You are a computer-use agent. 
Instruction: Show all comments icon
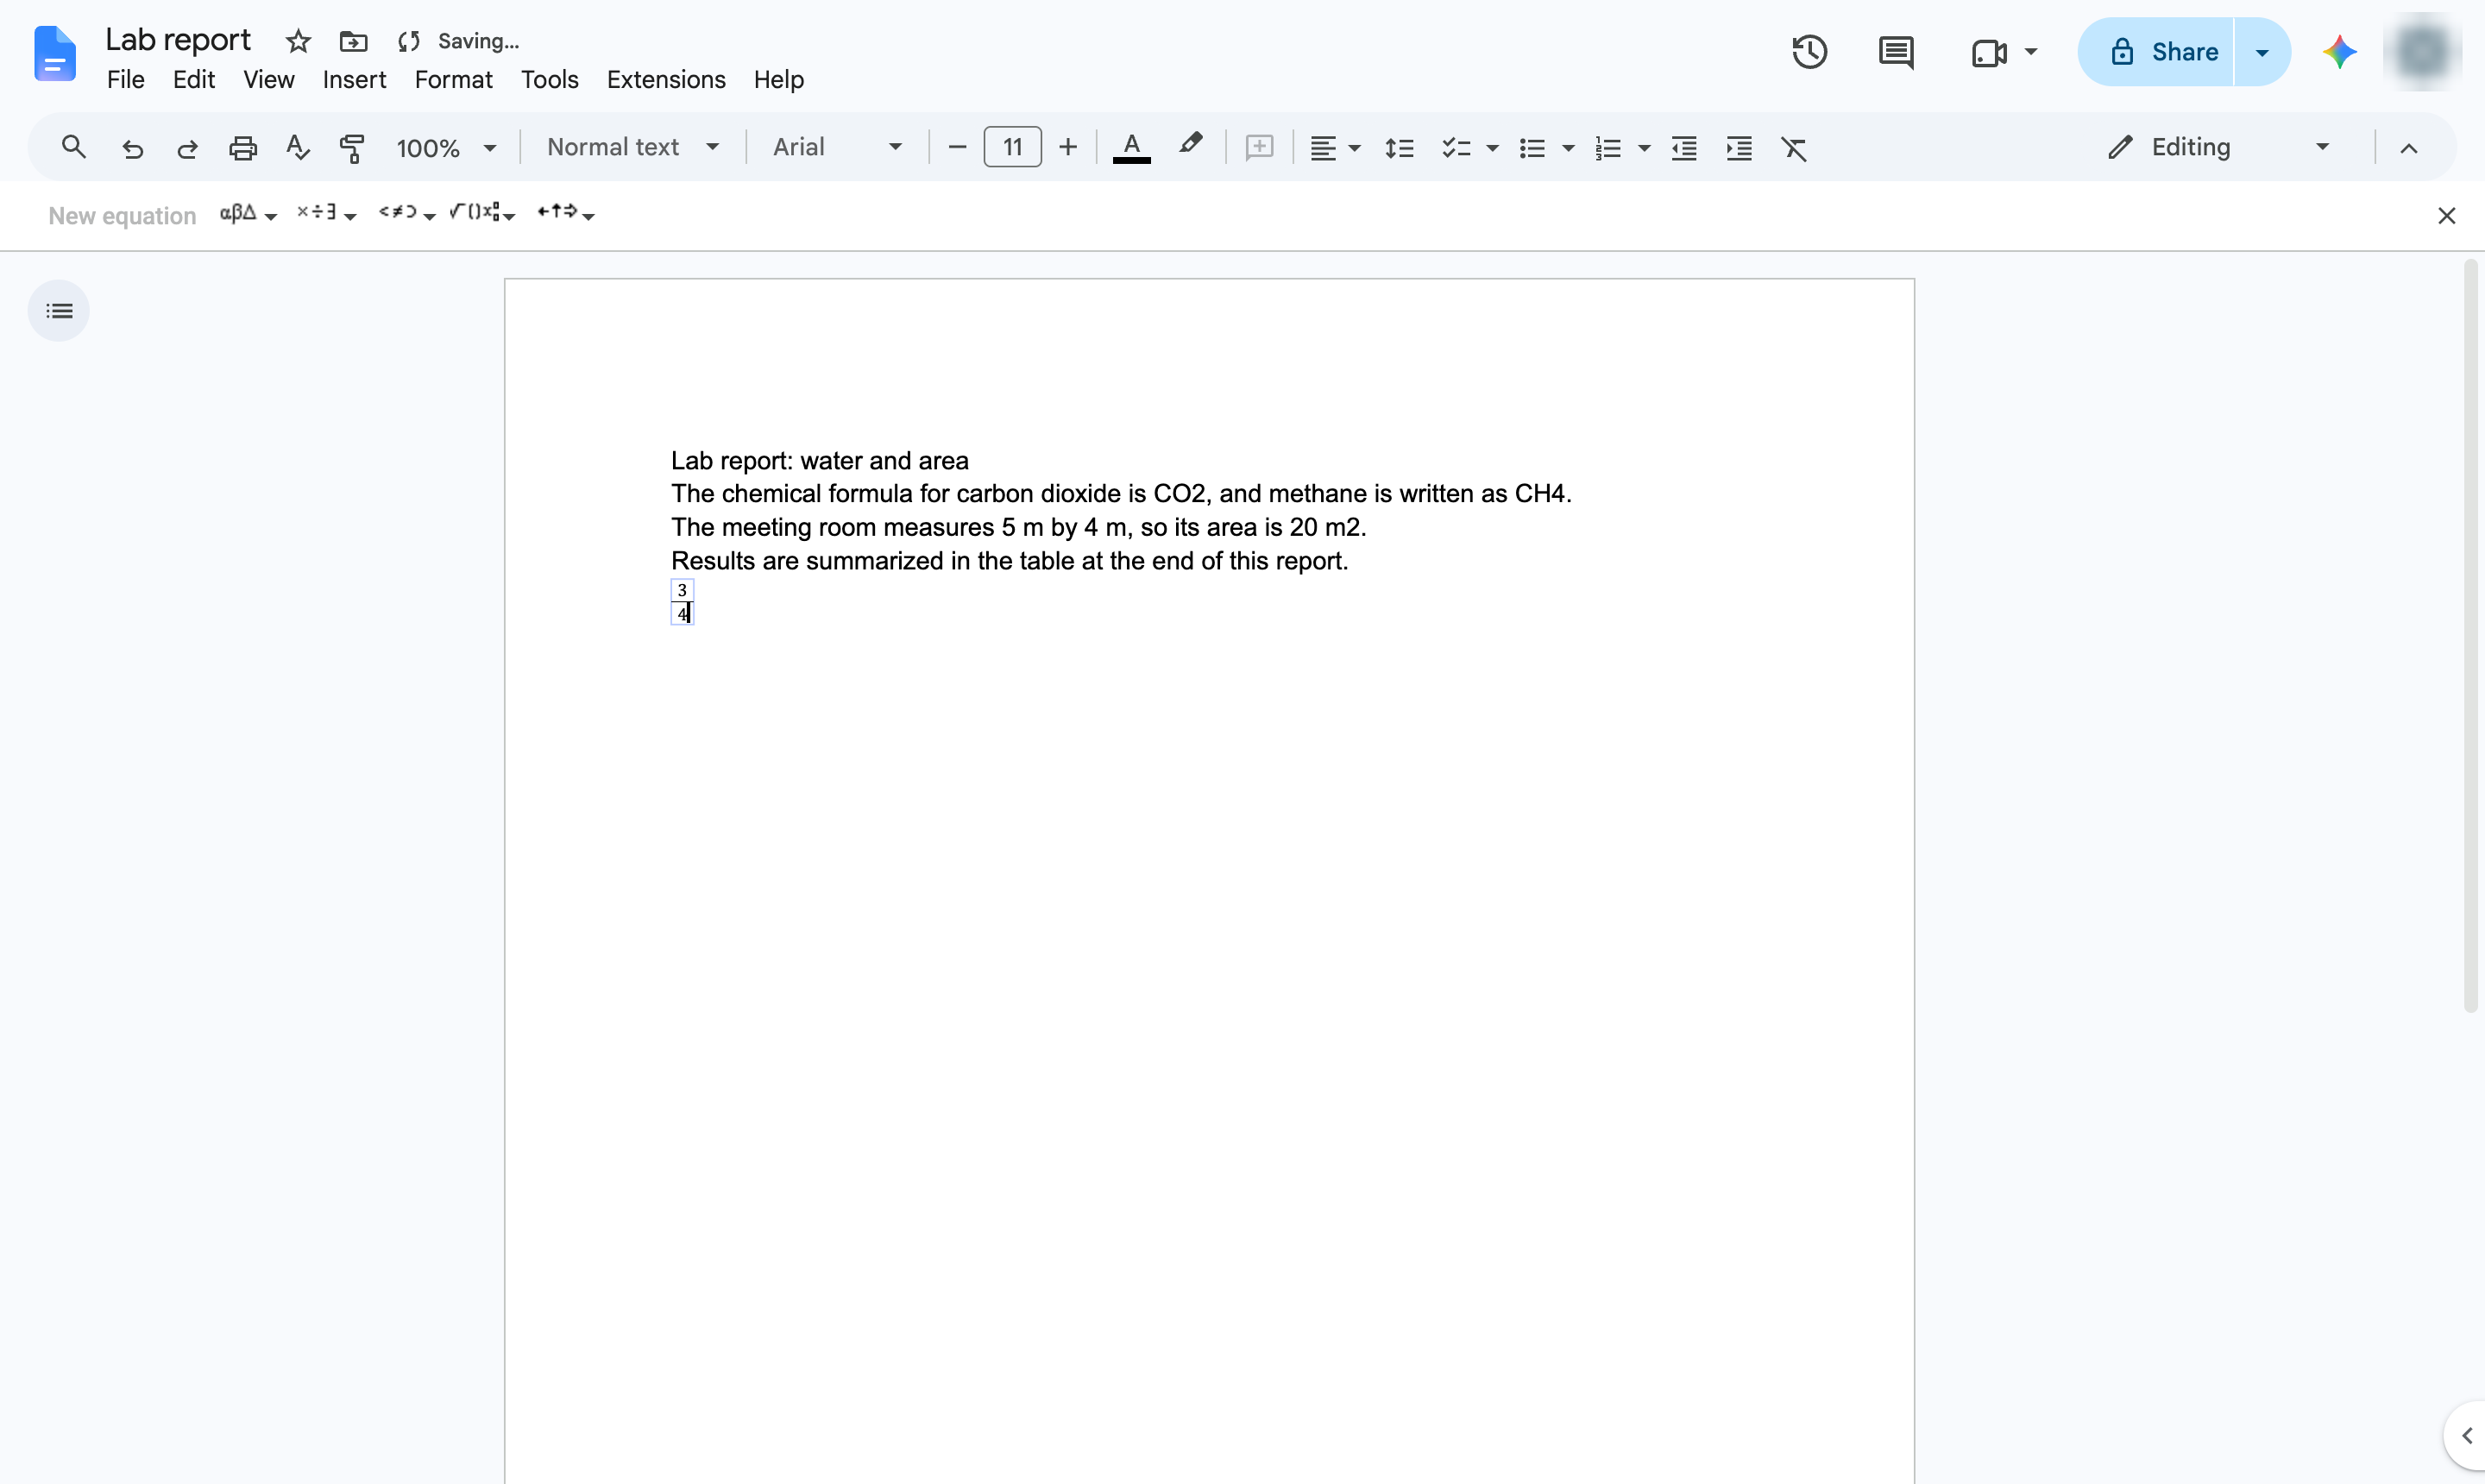point(1896,52)
